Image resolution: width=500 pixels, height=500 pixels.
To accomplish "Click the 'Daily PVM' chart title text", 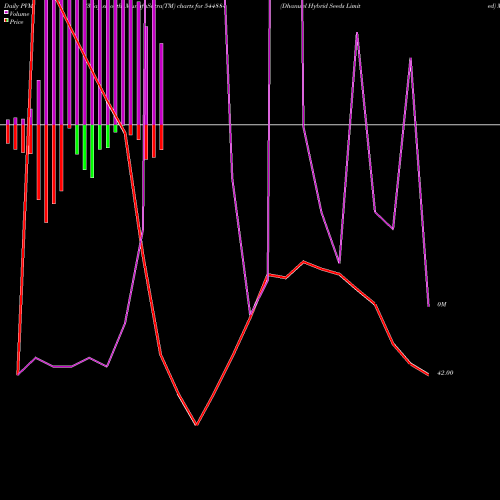I will tap(18, 6).
